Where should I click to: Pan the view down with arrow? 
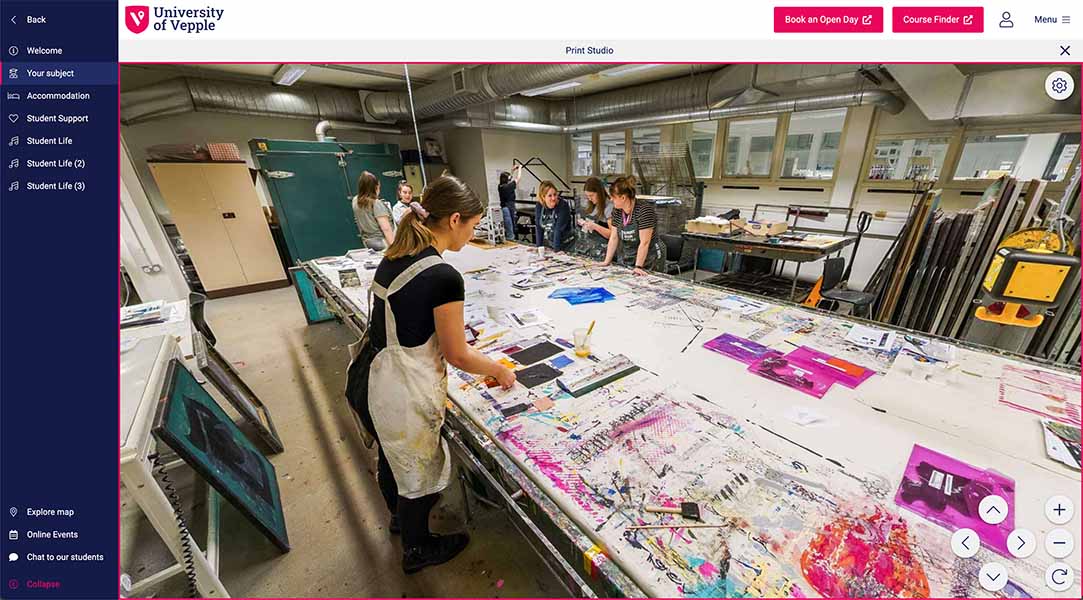click(x=993, y=577)
